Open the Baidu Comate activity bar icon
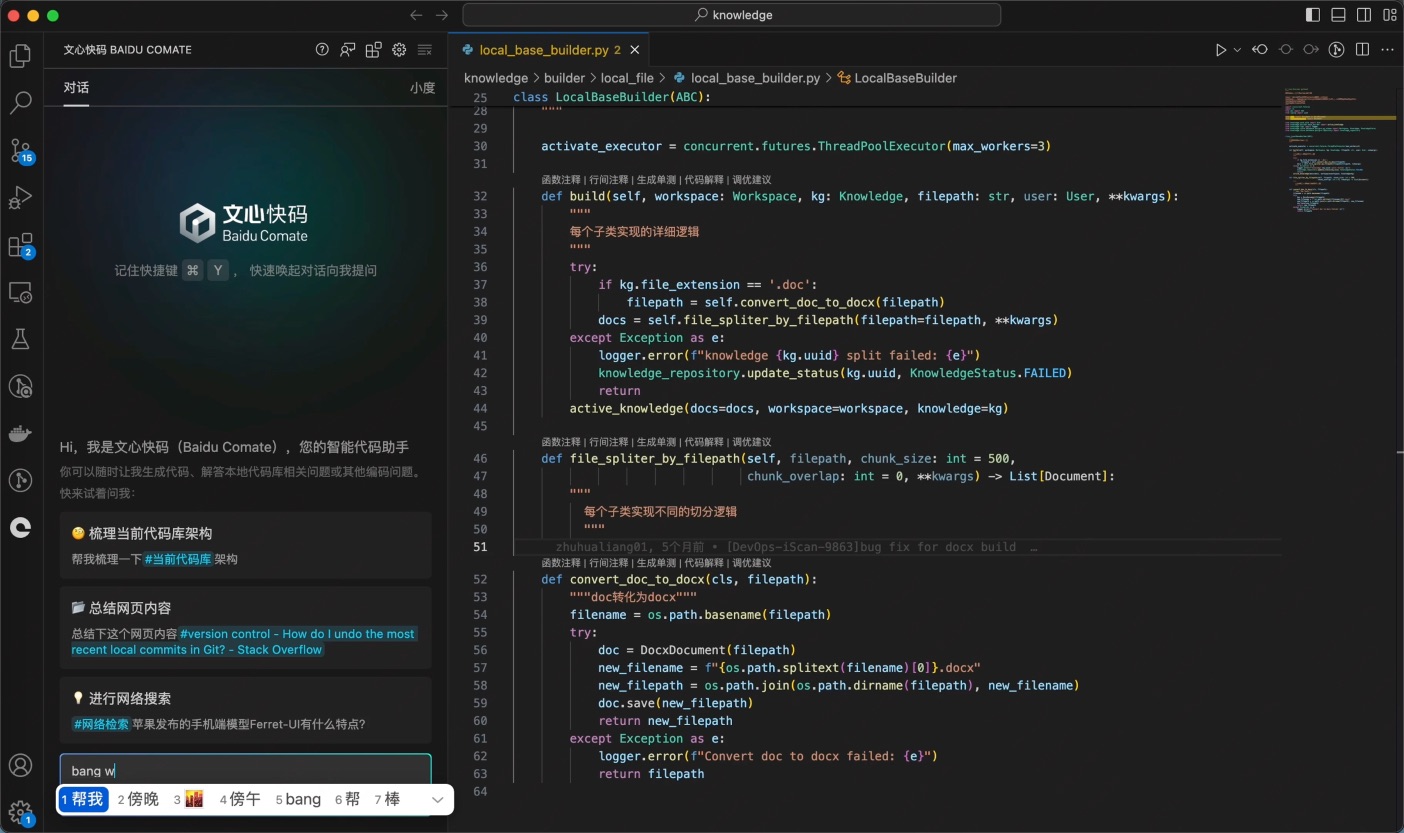The width and height of the screenshot is (1404, 833). (x=20, y=528)
